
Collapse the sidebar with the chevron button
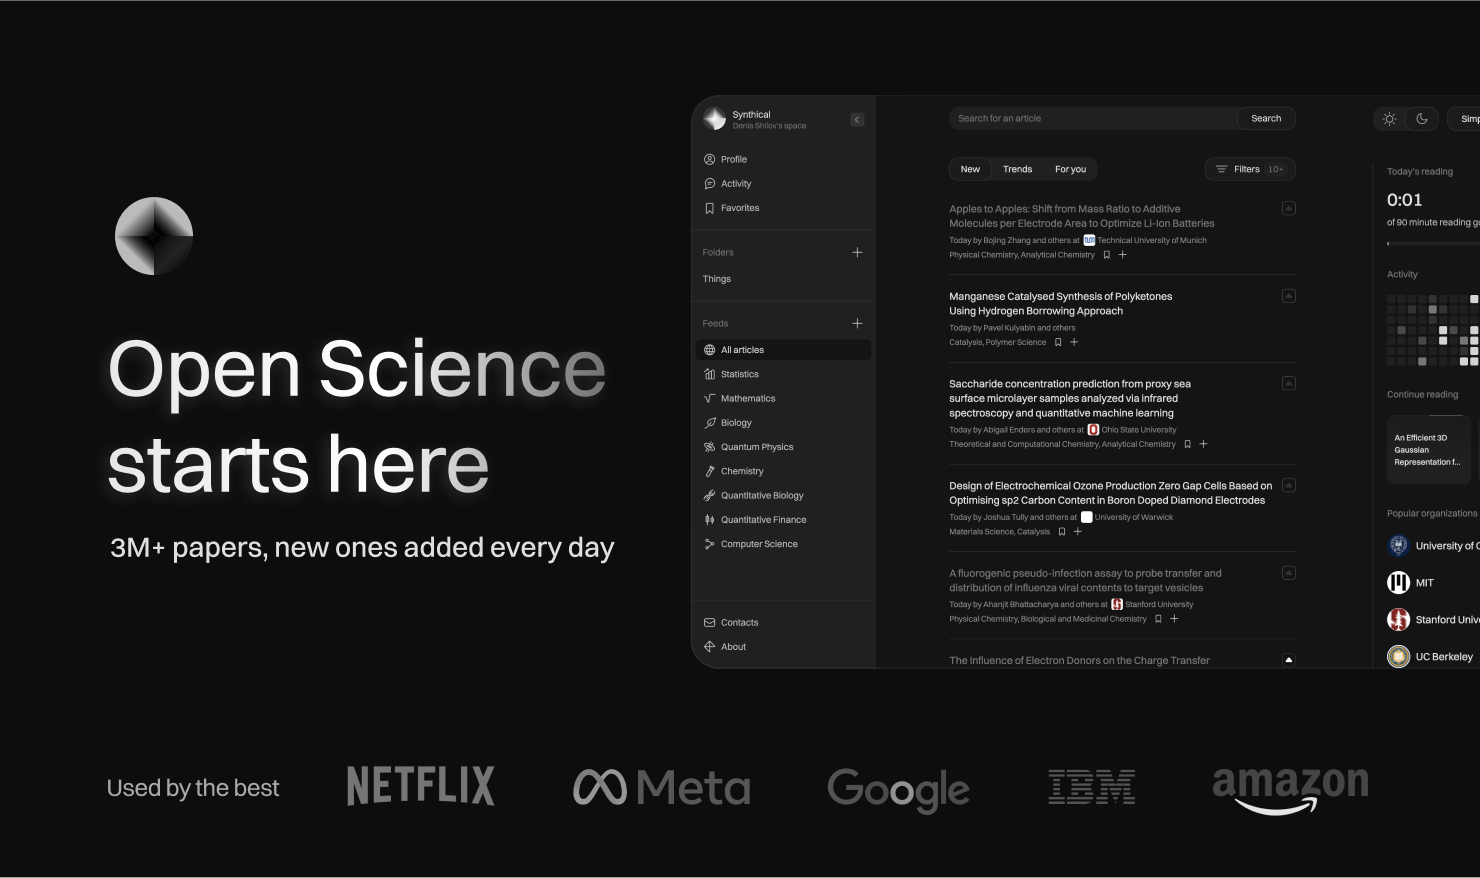coord(857,119)
